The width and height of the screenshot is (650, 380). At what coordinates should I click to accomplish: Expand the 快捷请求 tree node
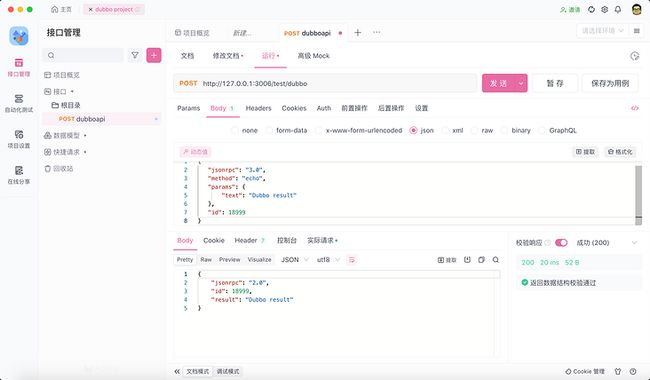[85, 152]
